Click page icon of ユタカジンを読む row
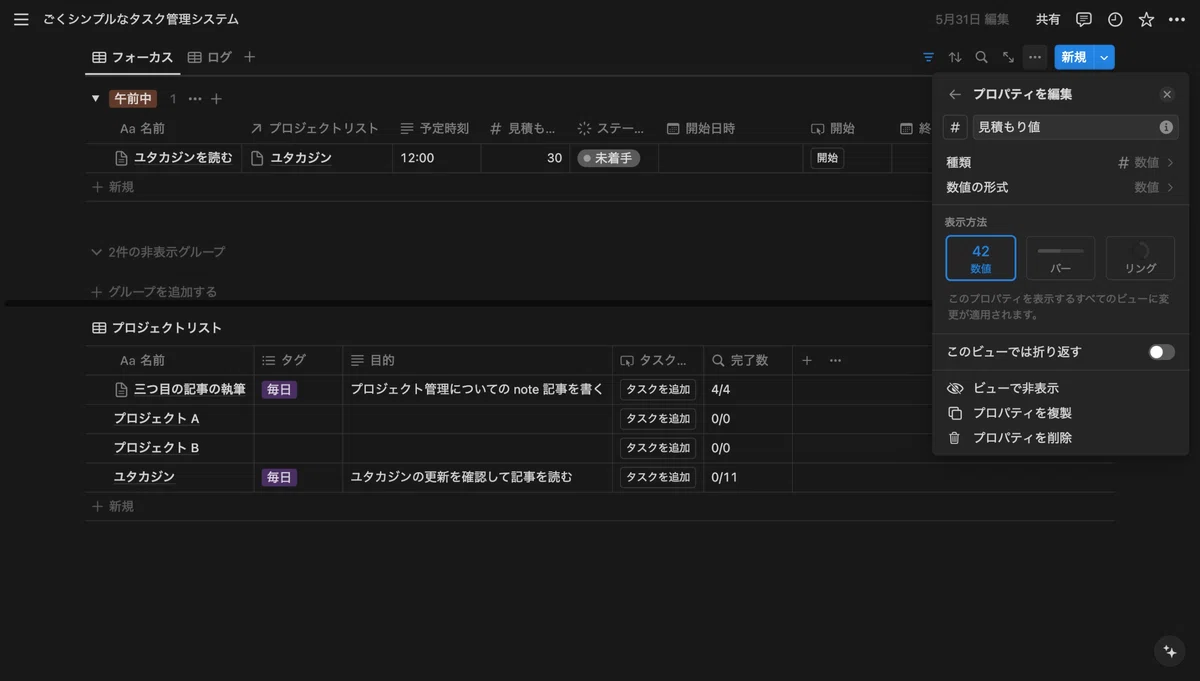Viewport: 1200px width, 681px height. click(122, 158)
